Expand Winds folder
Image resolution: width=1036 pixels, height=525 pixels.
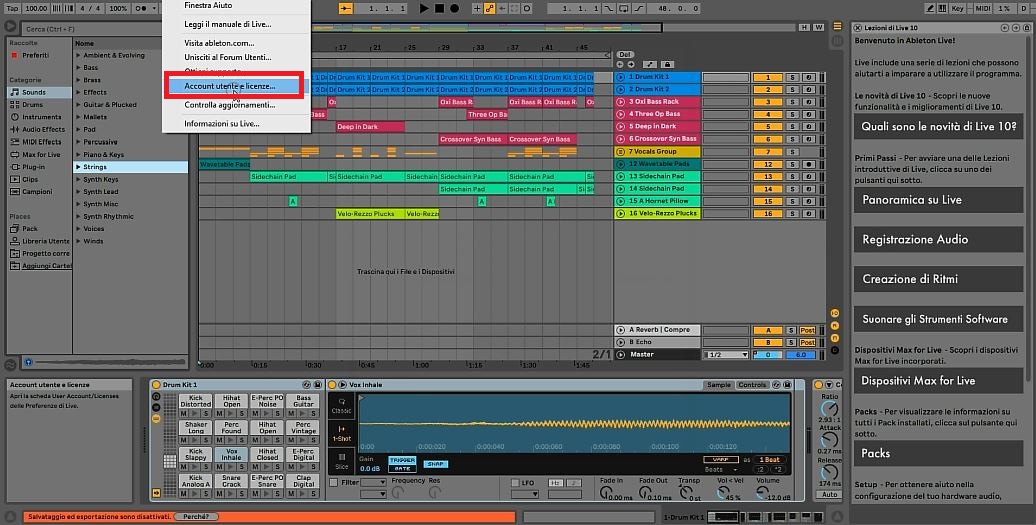click(x=78, y=241)
